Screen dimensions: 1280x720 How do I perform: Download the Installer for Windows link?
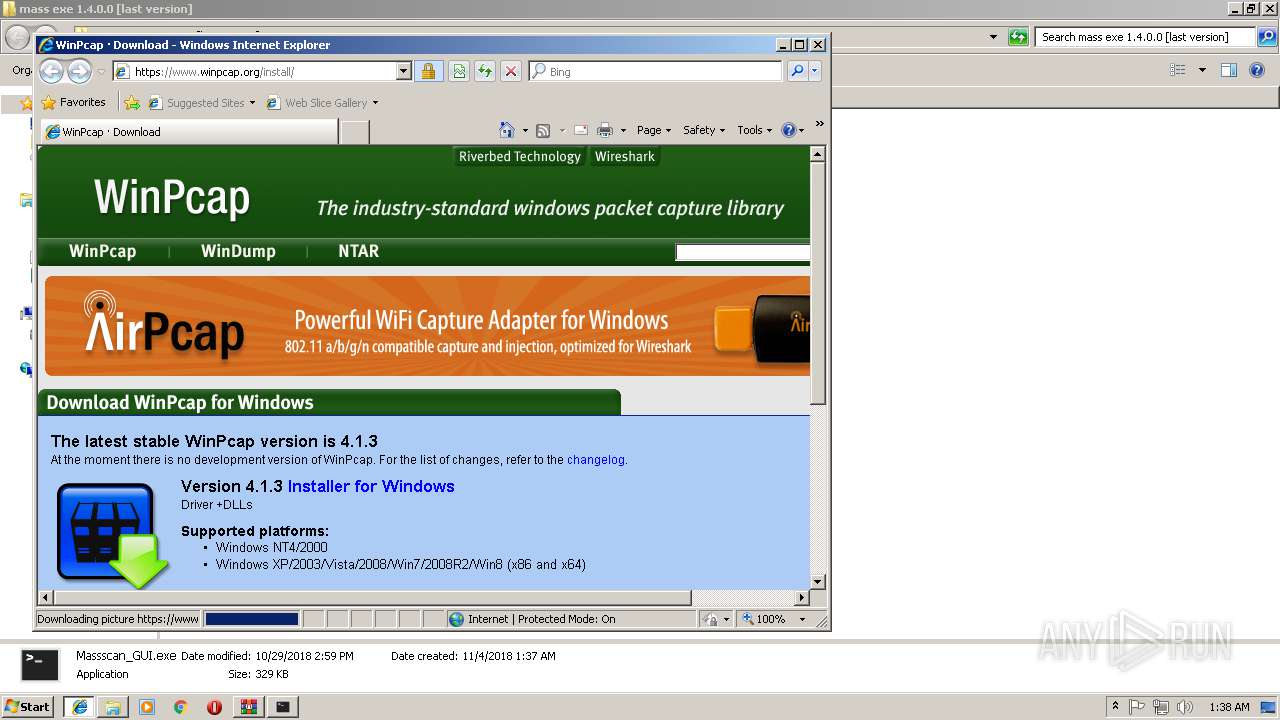(371, 486)
